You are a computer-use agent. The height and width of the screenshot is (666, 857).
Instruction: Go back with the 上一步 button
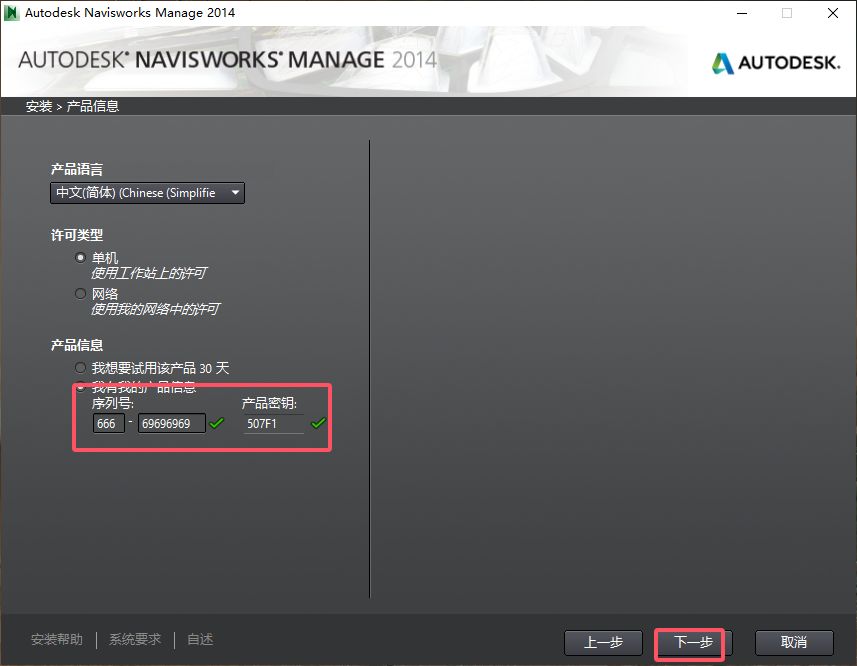pyautogui.click(x=603, y=643)
